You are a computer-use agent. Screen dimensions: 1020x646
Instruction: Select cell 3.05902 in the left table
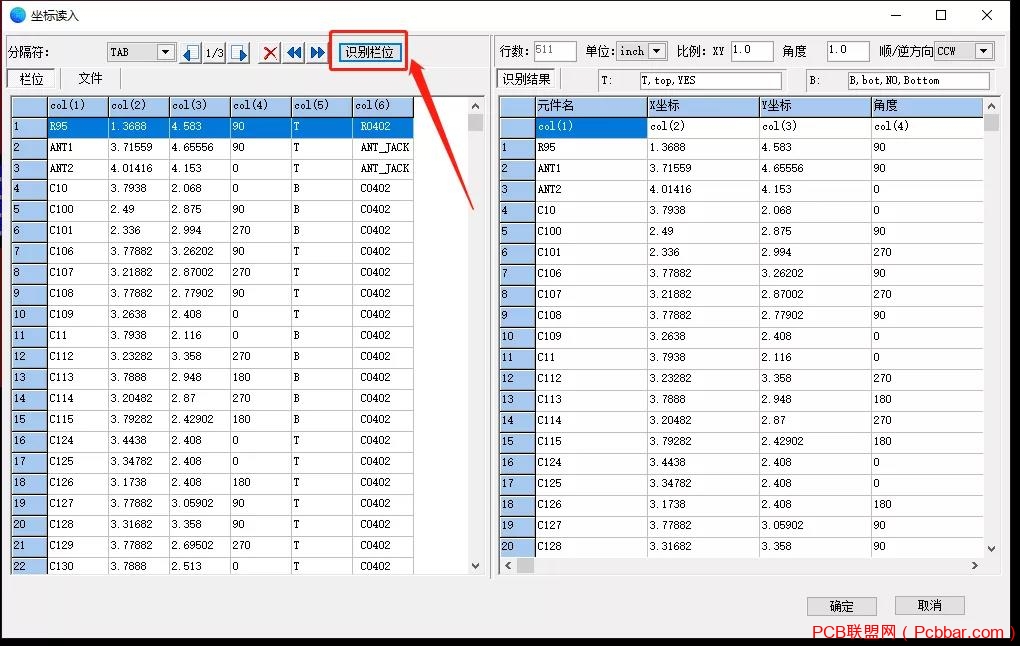(x=200, y=504)
